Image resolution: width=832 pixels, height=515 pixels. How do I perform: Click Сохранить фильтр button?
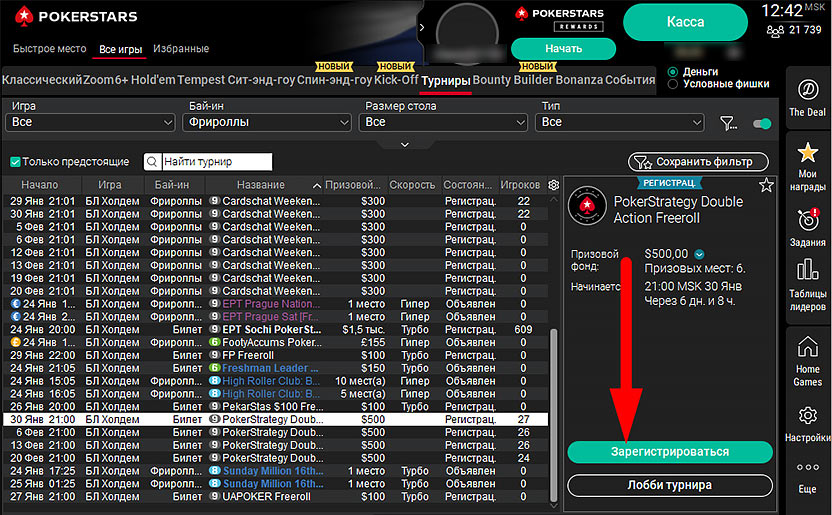pos(698,162)
